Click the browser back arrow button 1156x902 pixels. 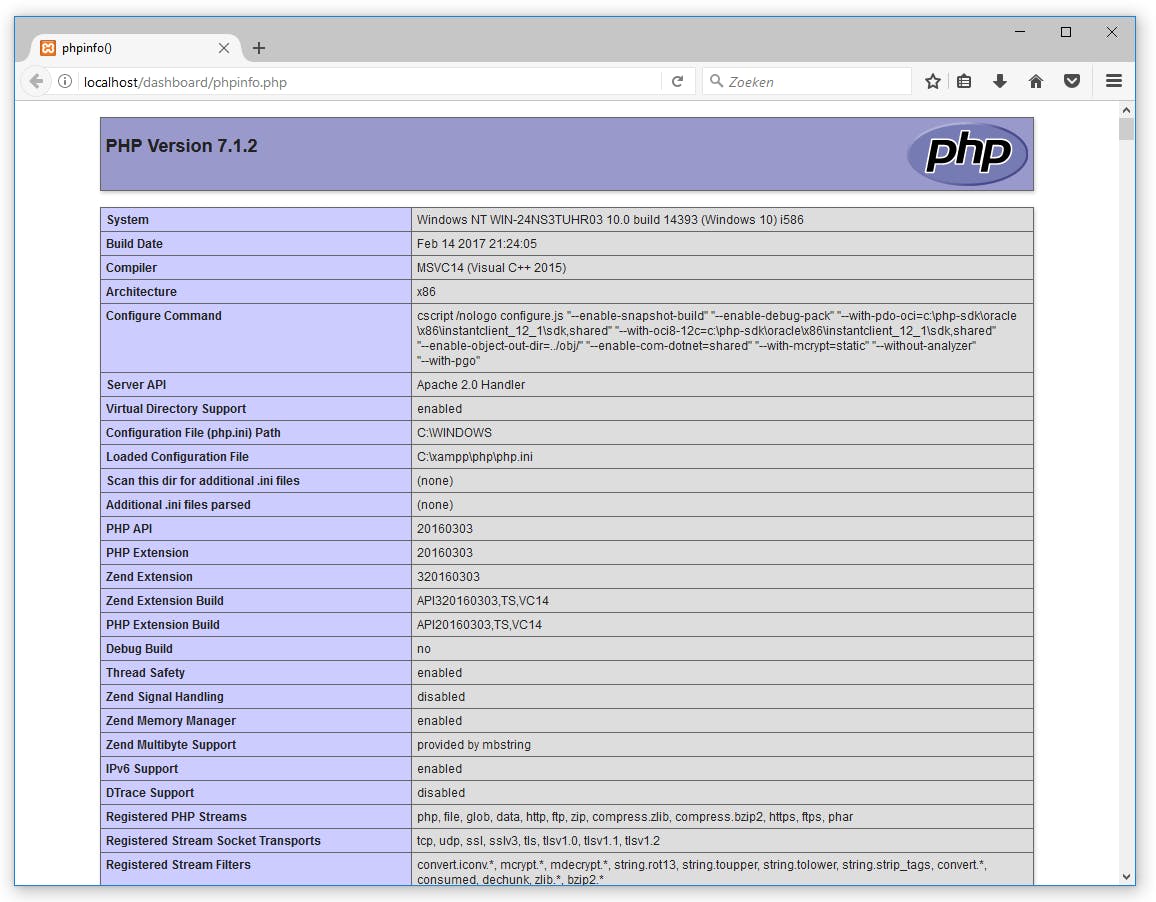point(35,81)
